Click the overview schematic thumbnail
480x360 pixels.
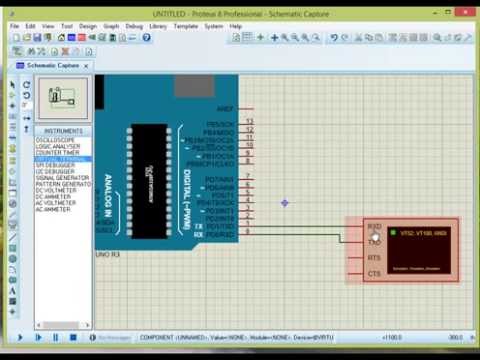[63, 98]
